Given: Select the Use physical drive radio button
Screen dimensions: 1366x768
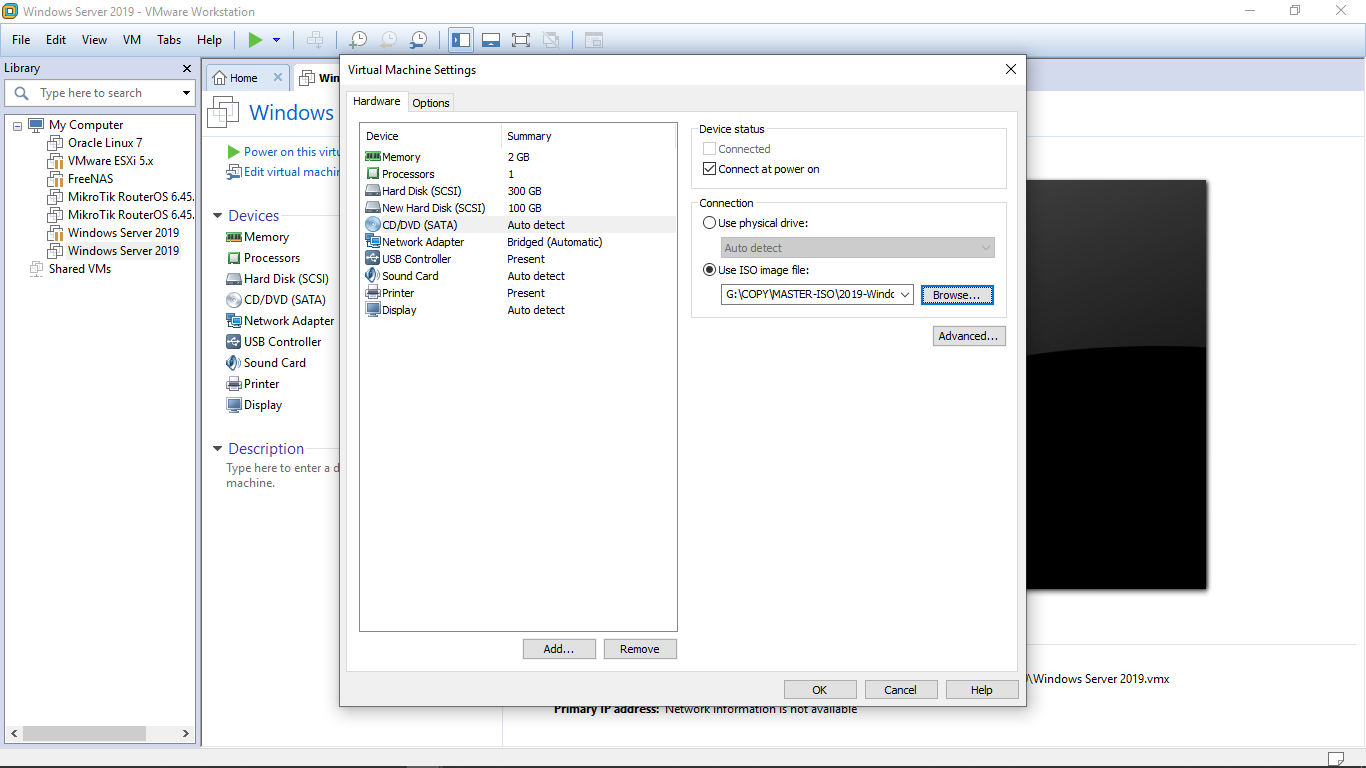Looking at the screenshot, I should tap(710, 223).
